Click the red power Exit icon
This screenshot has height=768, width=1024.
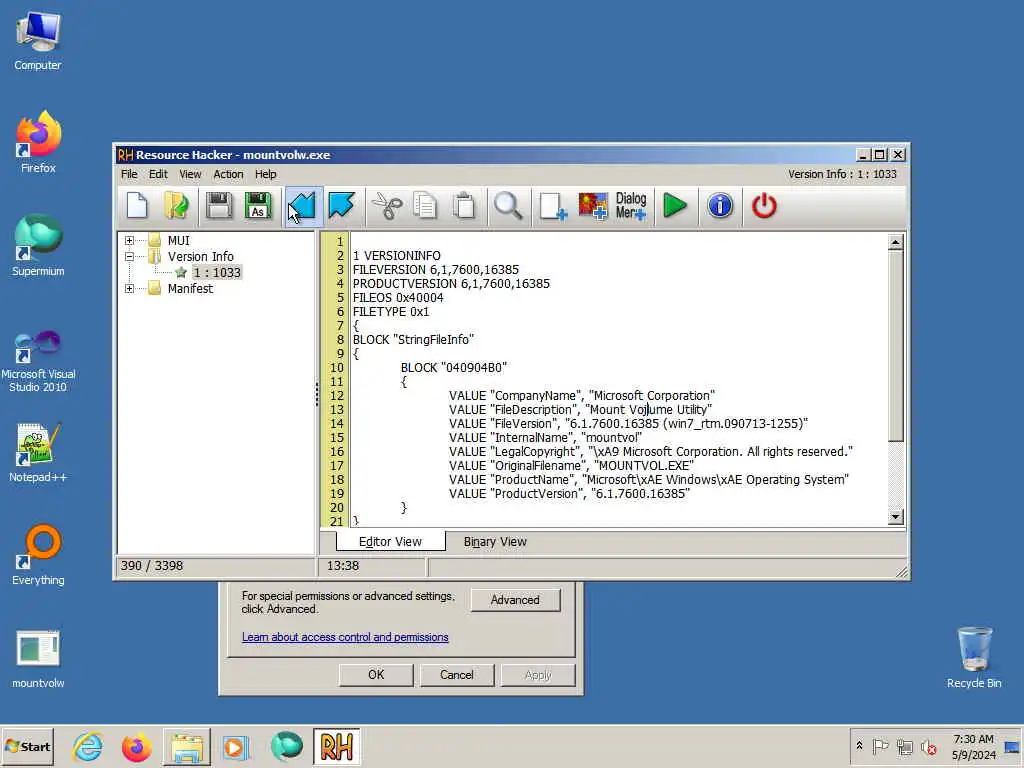764,206
